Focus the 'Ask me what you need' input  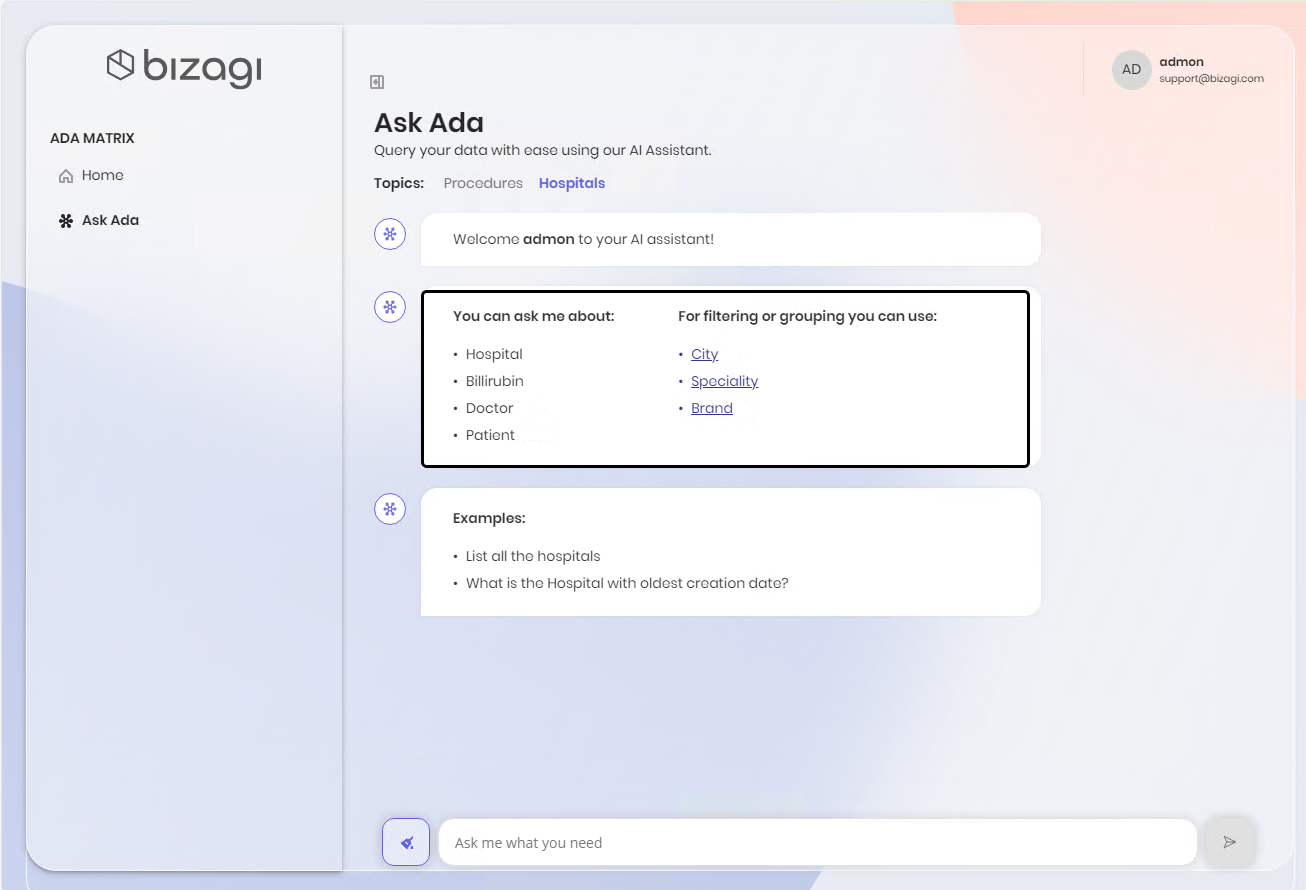click(x=817, y=843)
